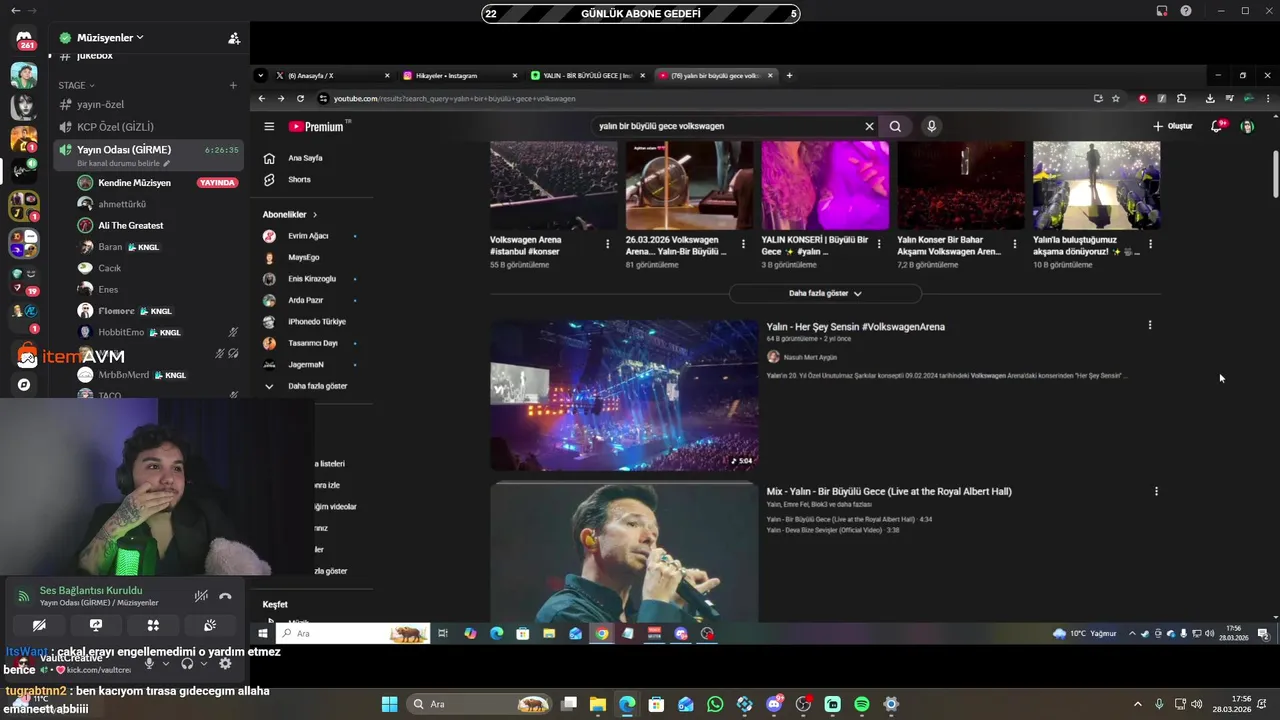Go back in the browser
The image size is (1280, 720).
coord(262,99)
